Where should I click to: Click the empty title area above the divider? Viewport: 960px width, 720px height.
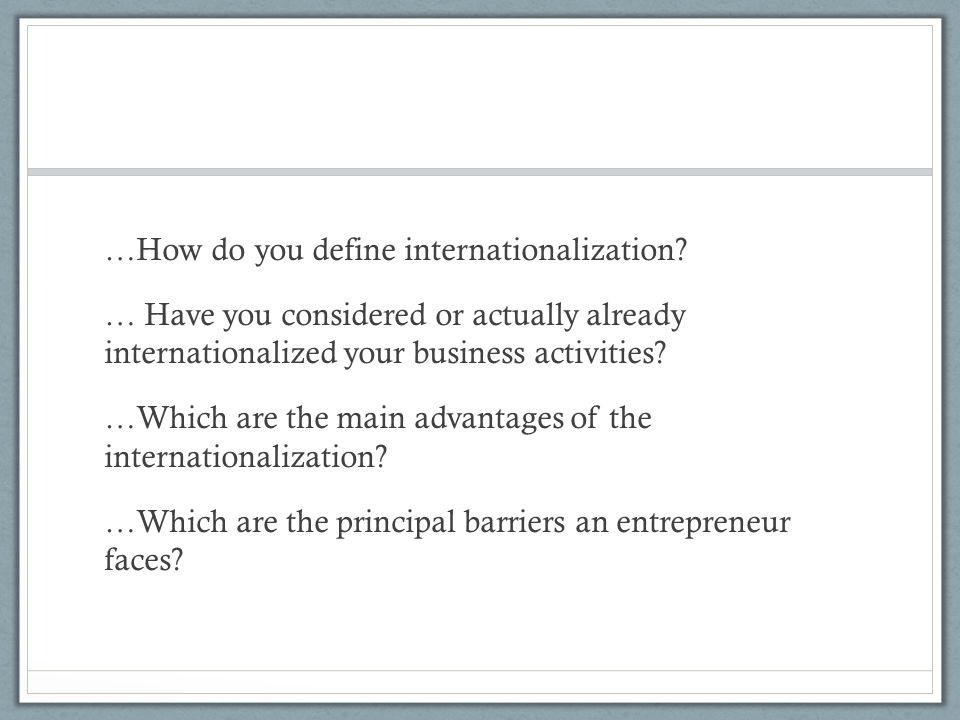(480, 97)
